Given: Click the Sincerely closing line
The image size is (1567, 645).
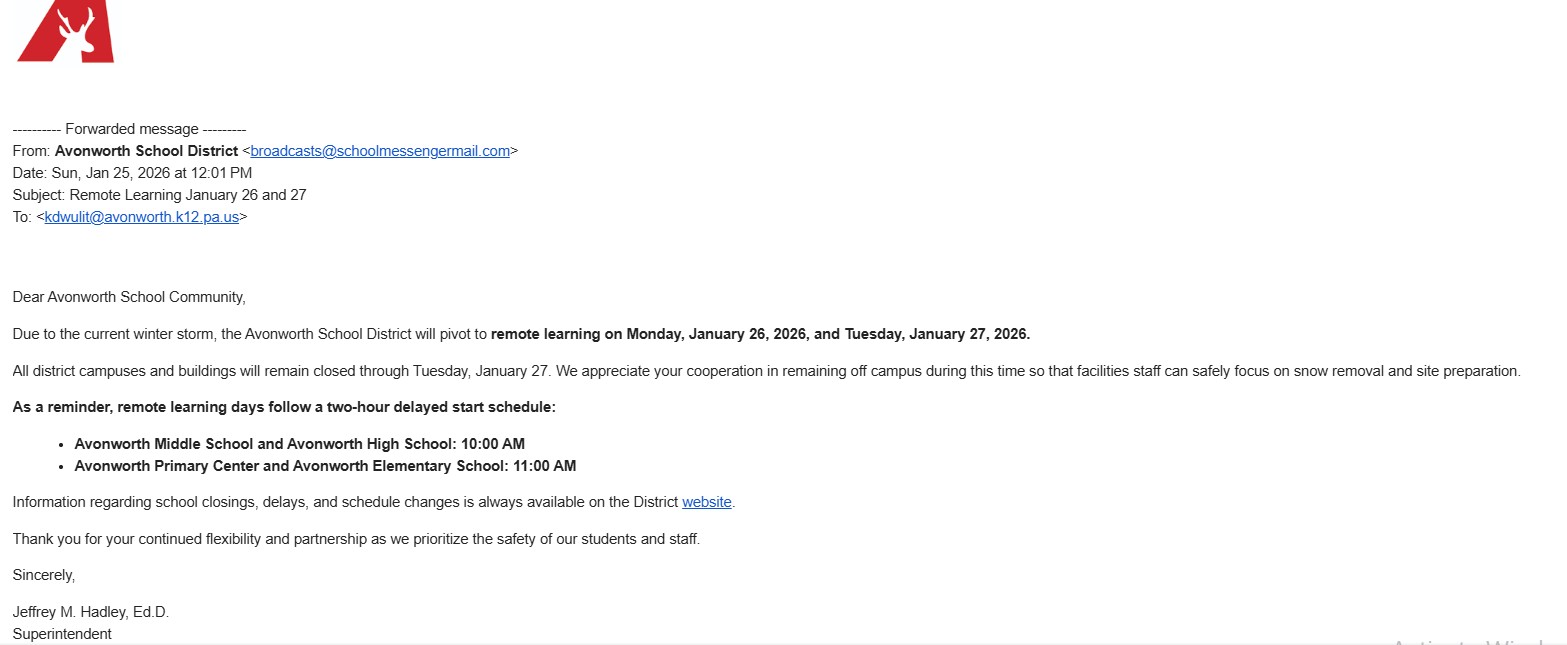Looking at the screenshot, I should click(x=43, y=575).
